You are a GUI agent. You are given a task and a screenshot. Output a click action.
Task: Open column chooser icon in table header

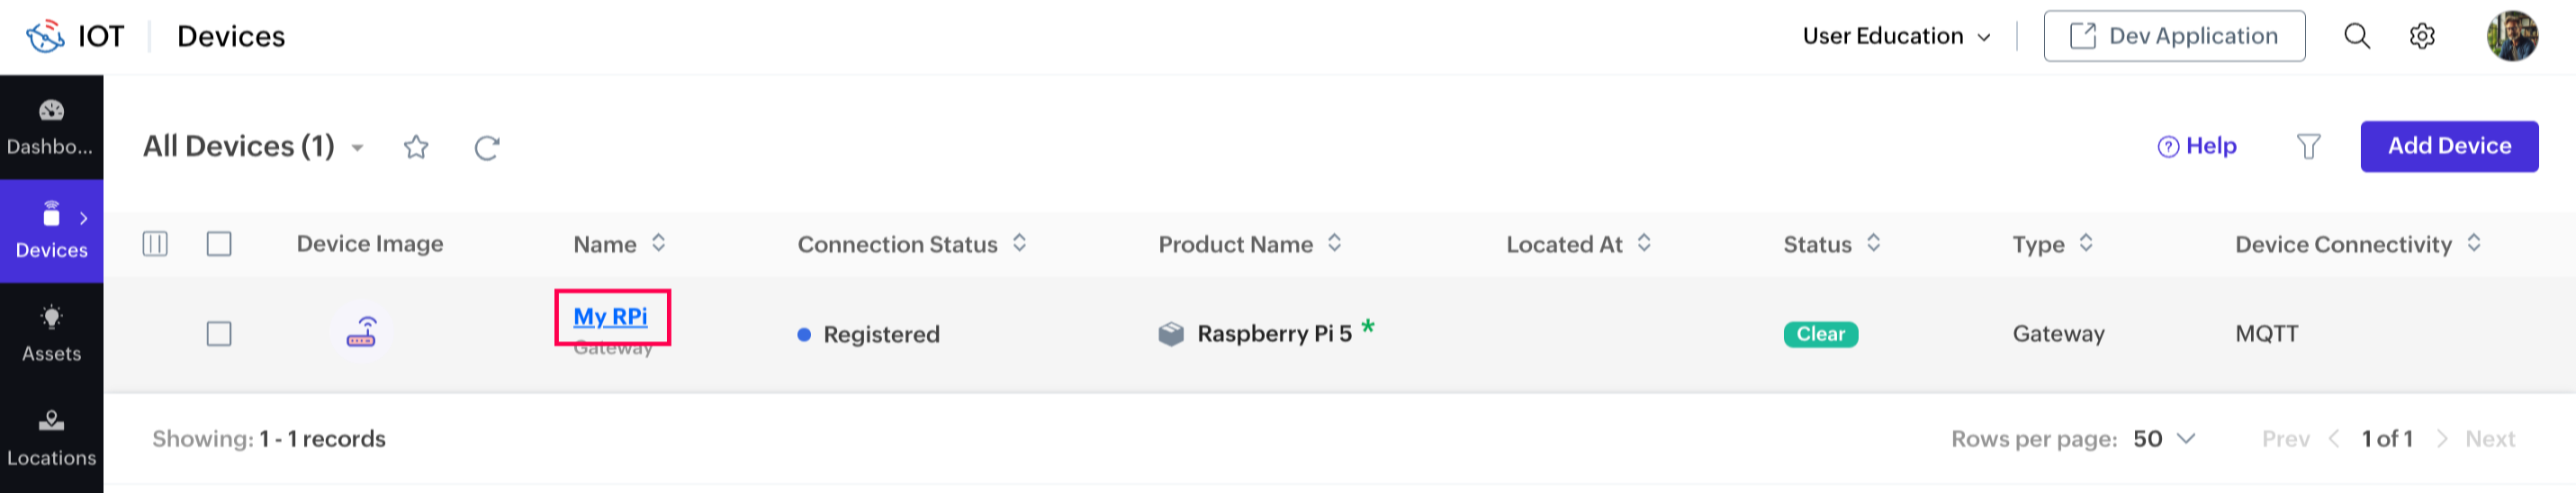(155, 244)
